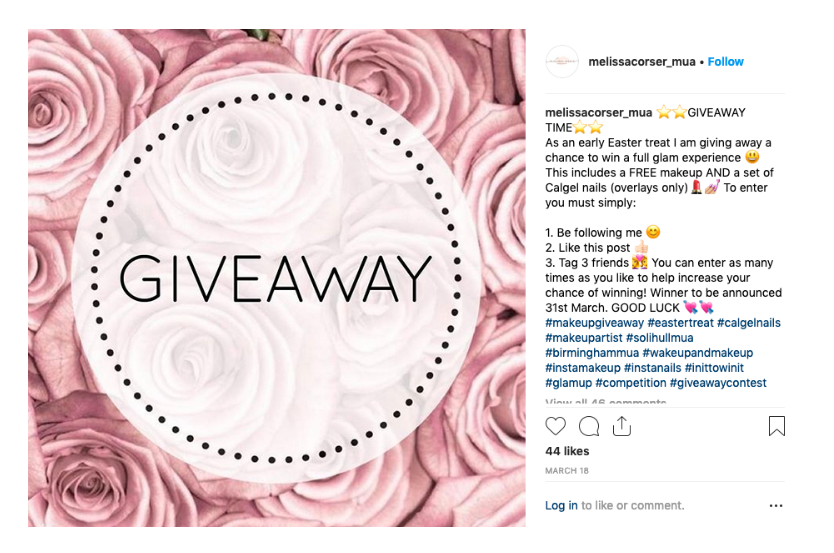Viewport: 834px width, 553px height.
Task: Open the MARCH 18 post date
Action: (566, 471)
